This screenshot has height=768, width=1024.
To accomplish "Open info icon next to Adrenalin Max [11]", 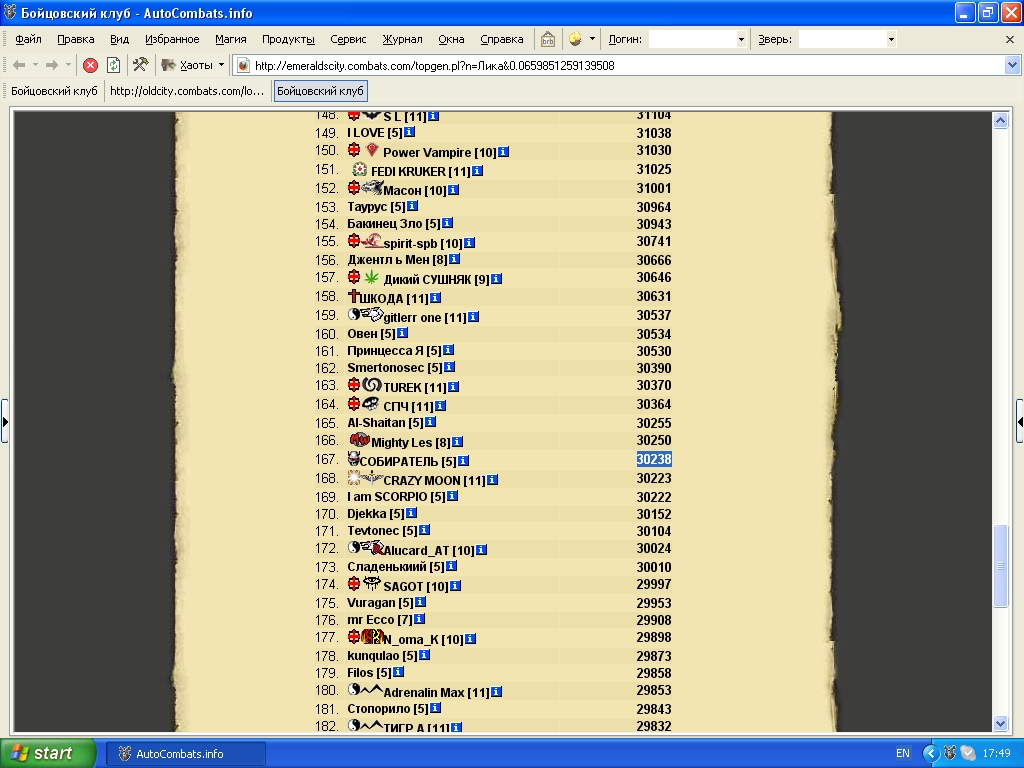I will click(496, 692).
